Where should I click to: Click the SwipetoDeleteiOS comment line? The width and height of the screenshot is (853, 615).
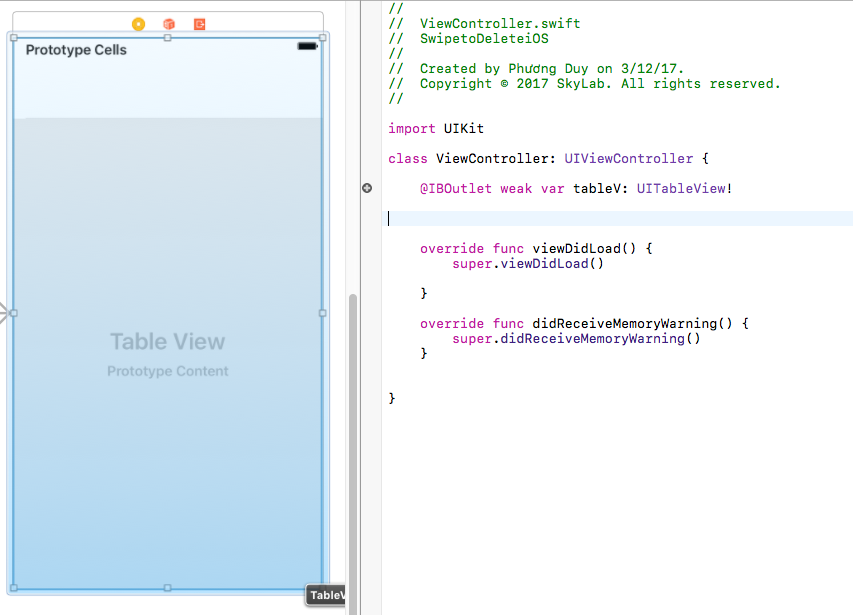point(468,39)
